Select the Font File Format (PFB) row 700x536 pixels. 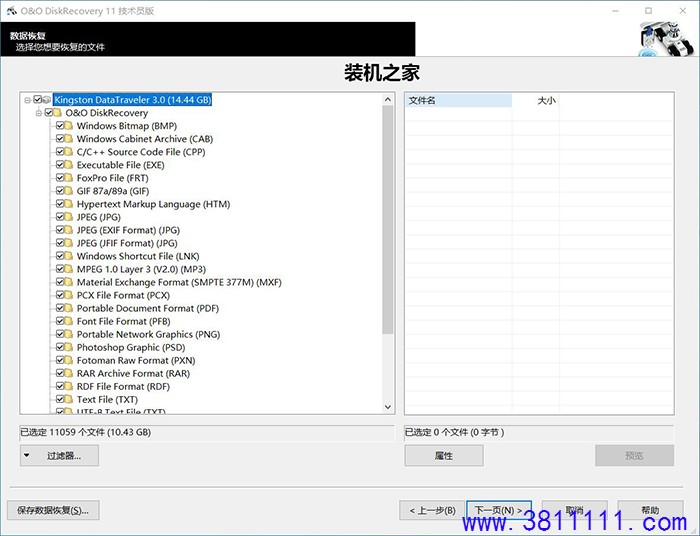point(124,321)
